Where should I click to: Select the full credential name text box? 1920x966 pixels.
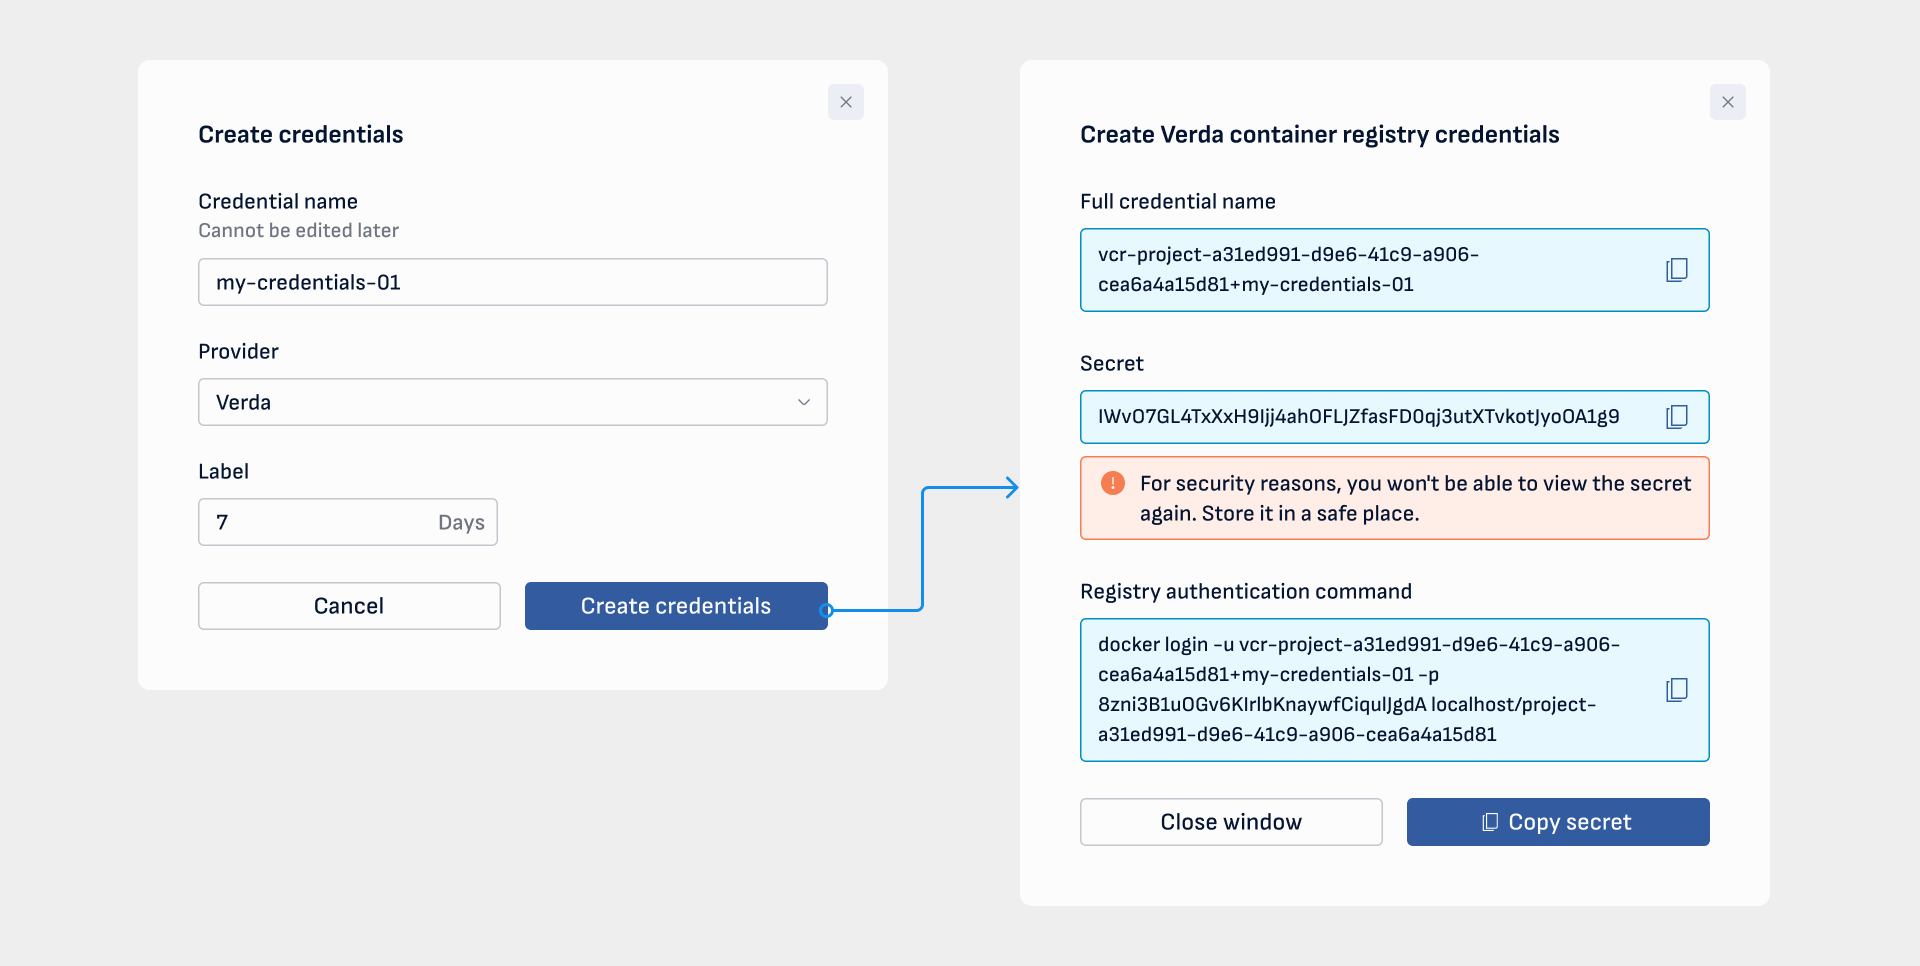point(1360,270)
